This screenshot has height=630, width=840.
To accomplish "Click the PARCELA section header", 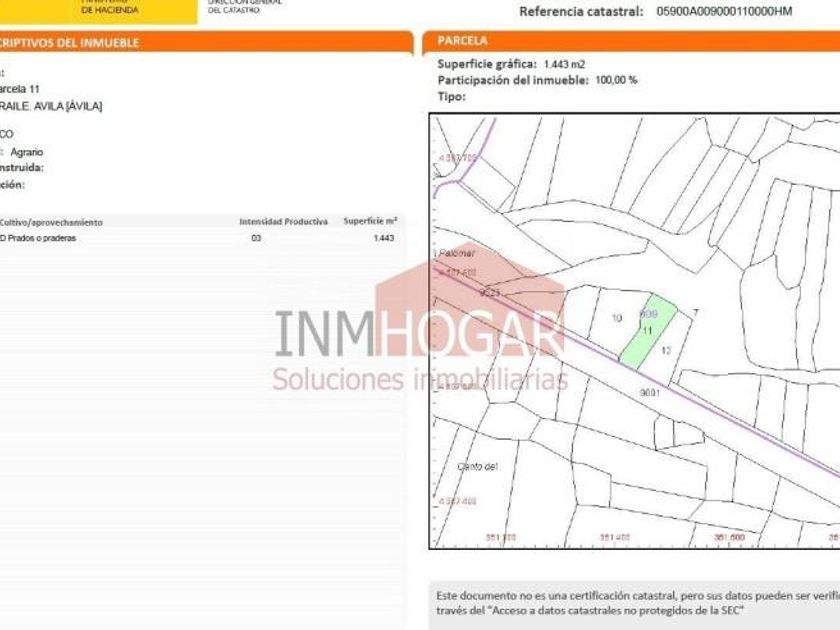I will 462,41.
